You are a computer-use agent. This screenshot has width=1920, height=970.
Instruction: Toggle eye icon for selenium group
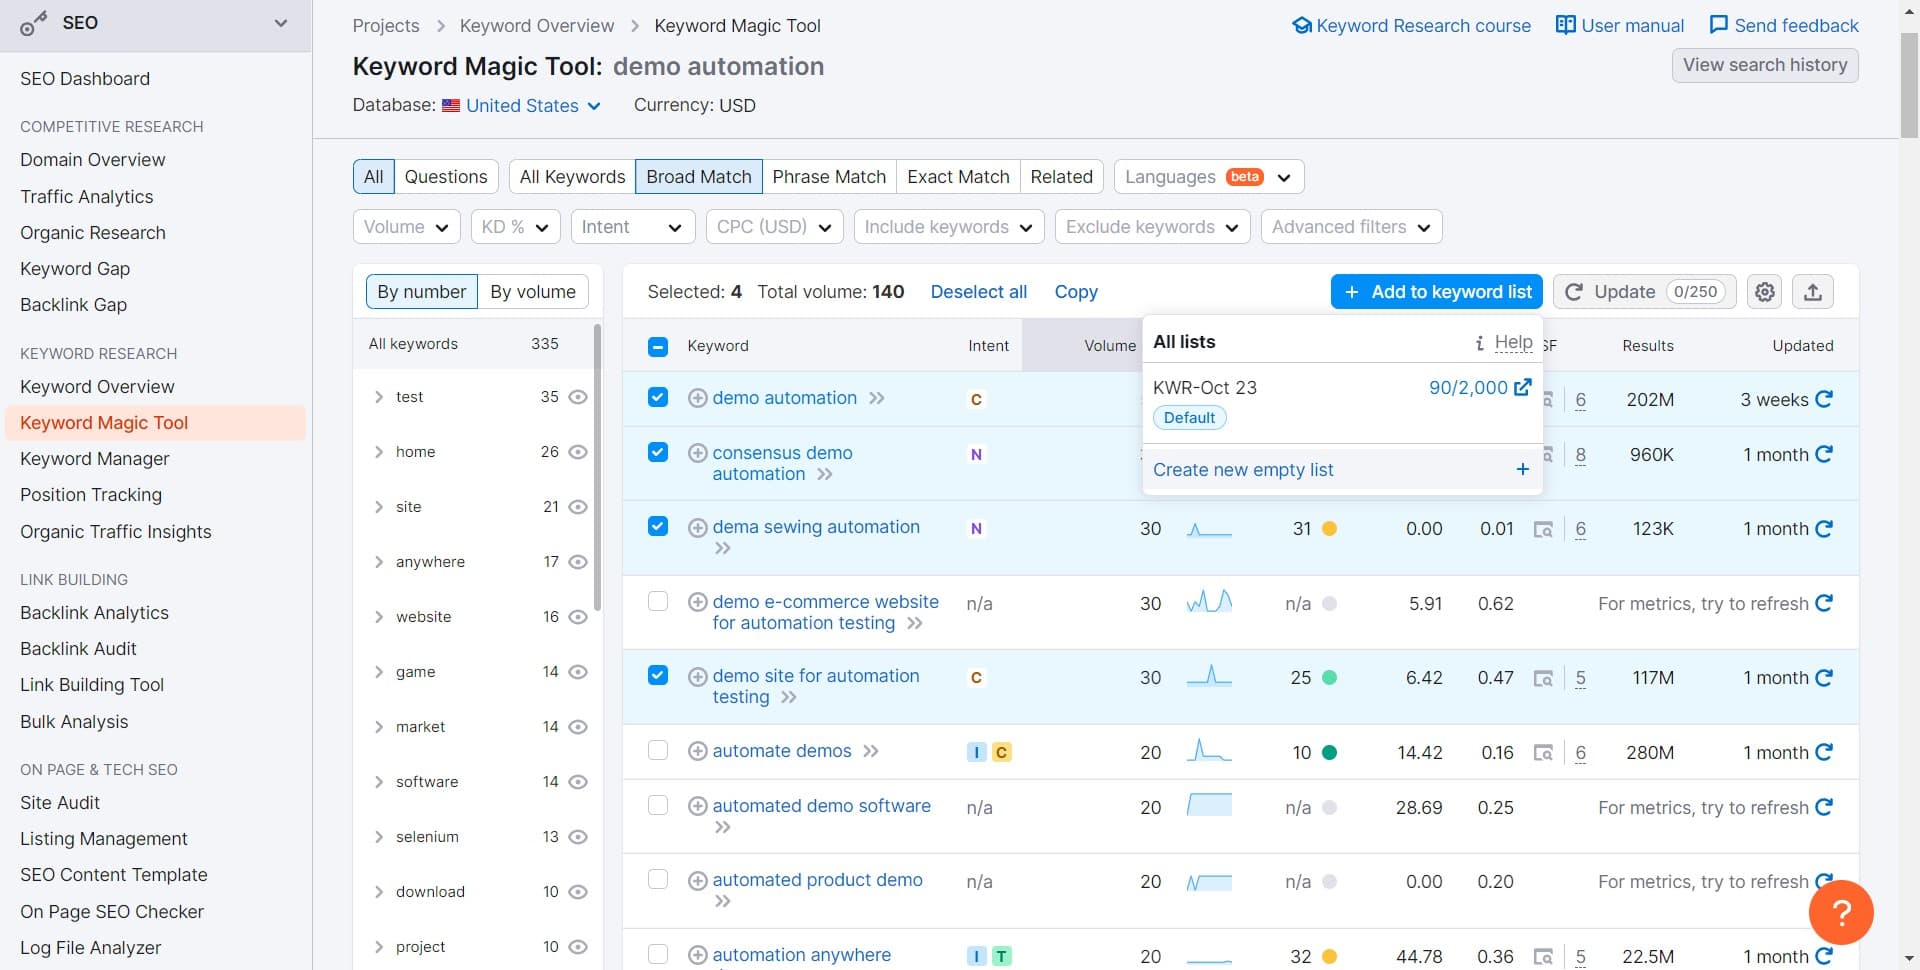pos(578,837)
